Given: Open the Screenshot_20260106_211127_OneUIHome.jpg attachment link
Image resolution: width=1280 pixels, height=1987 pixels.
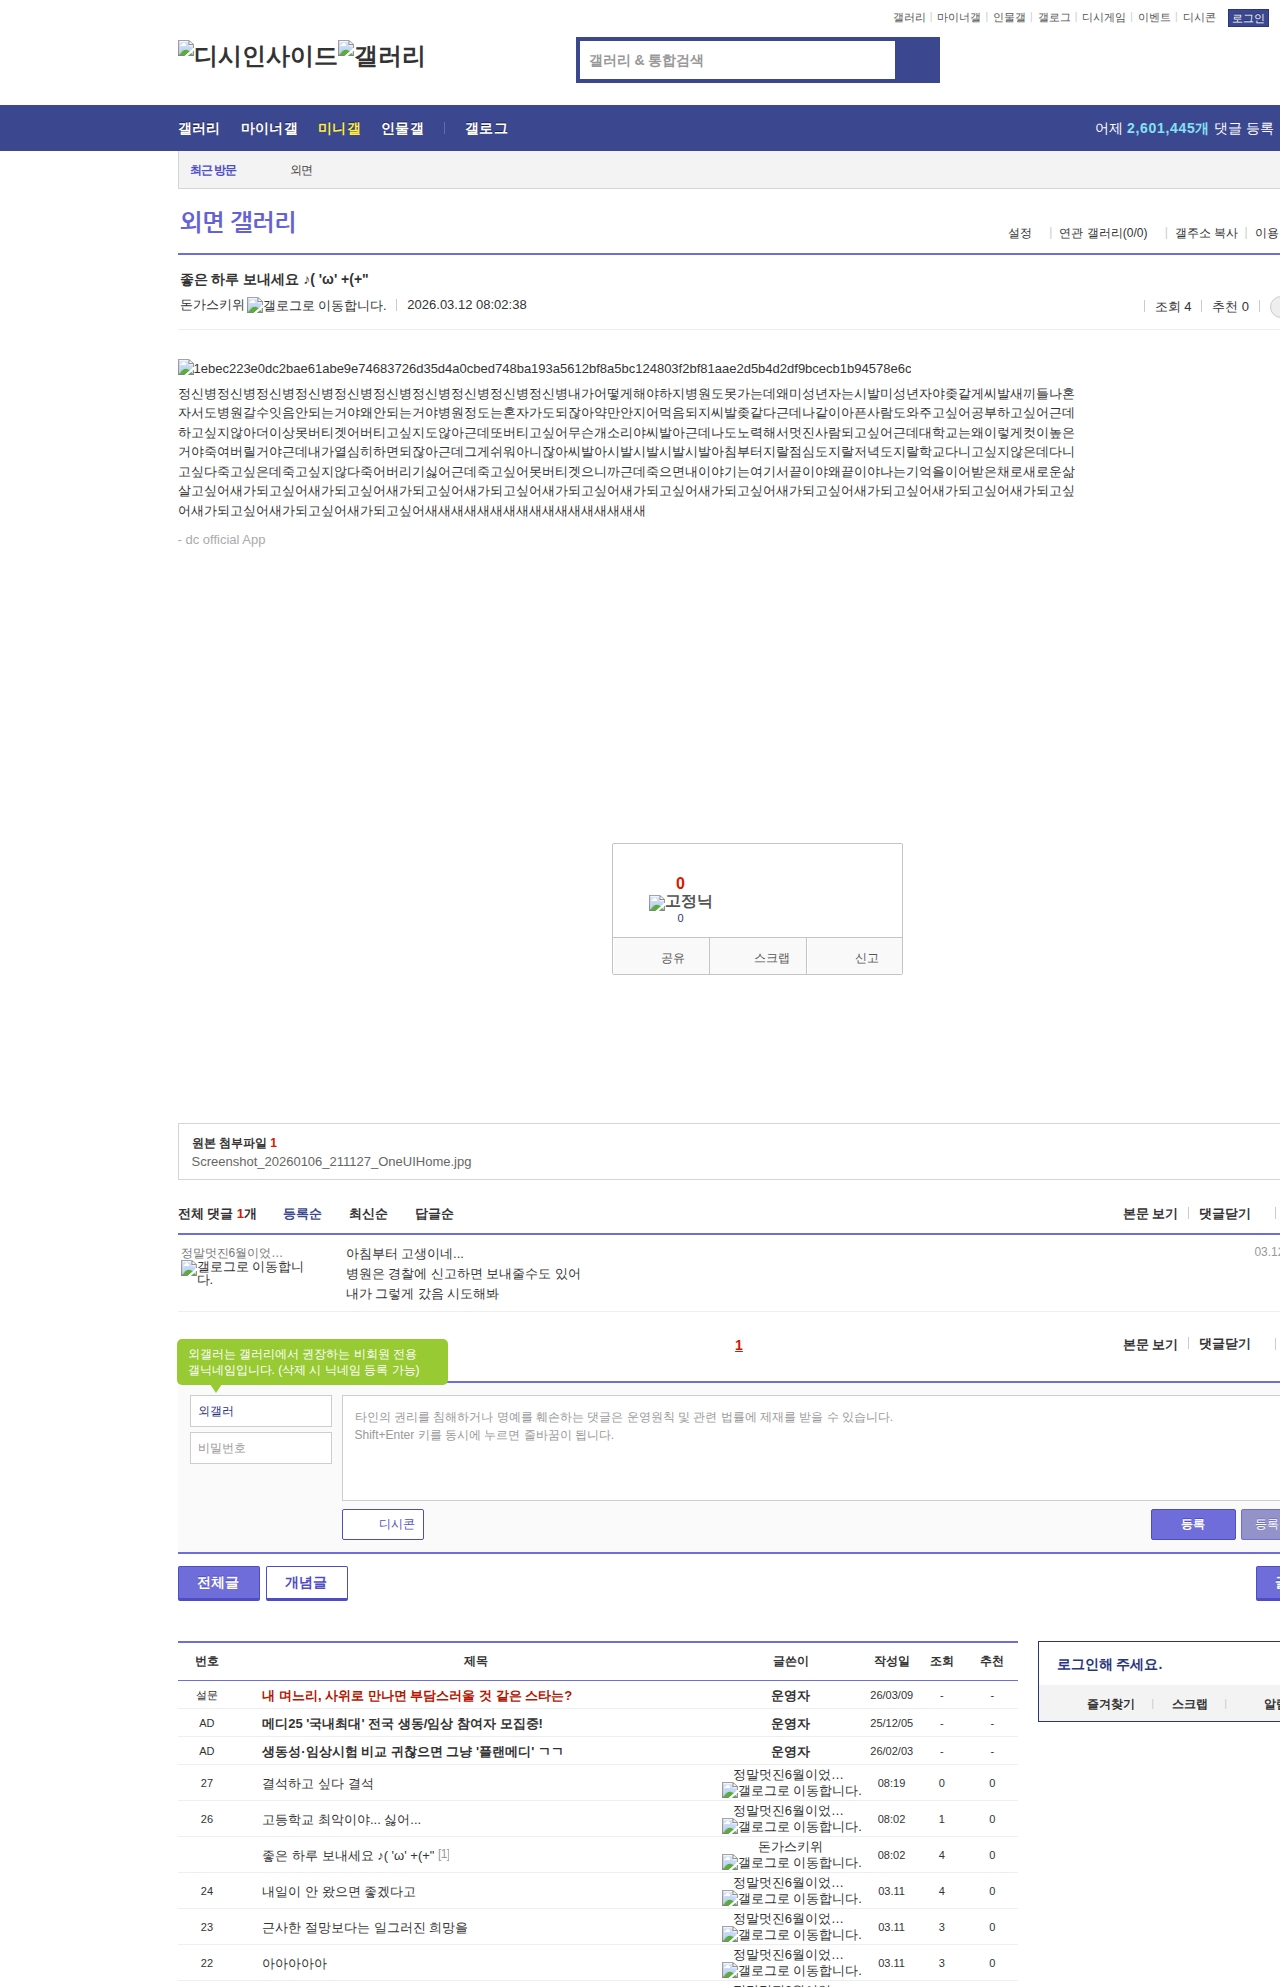Looking at the screenshot, I should click(x=331, y=1162).
